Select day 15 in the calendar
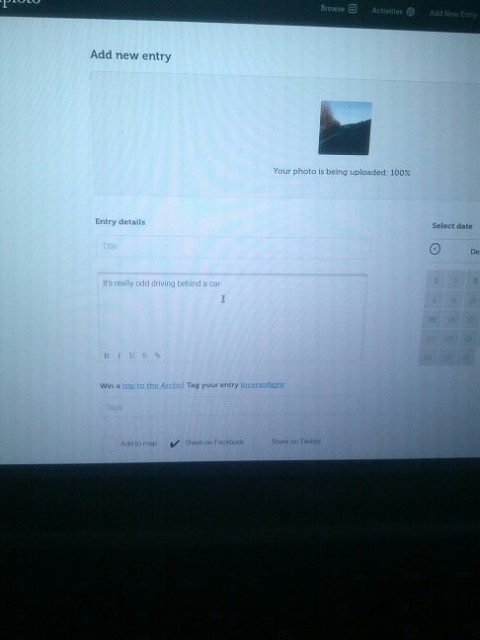Viewport: 480px width, 640px height. pyautogui.click(x=432, y=319)
